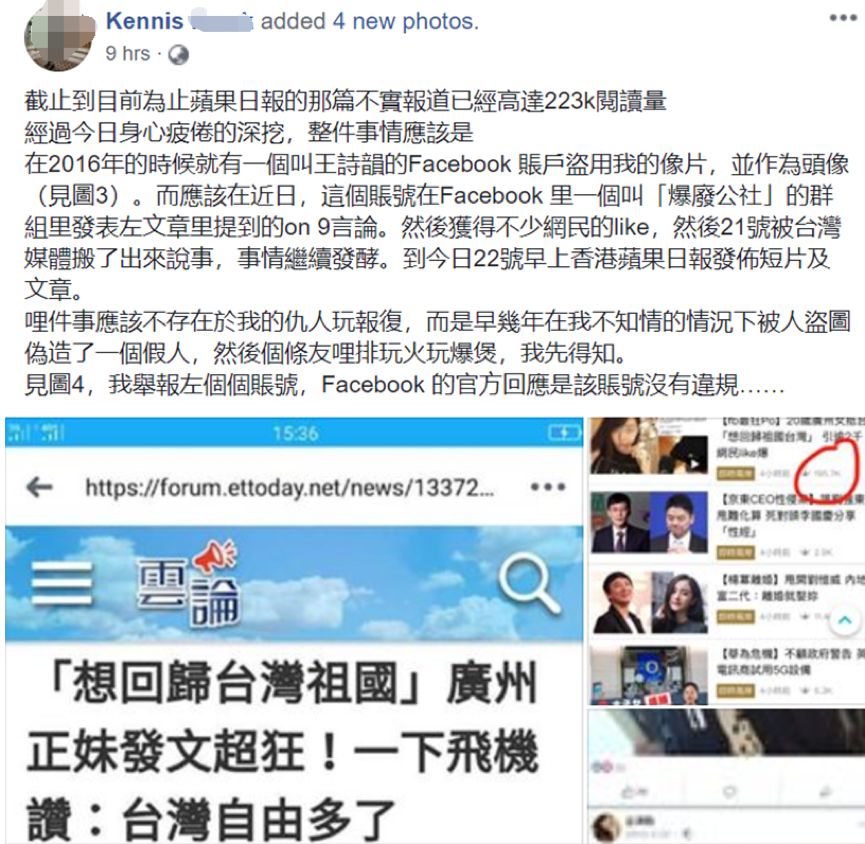Image resolution: width=865 pixels, height=844 pixels.
Task: Open the three-dots menu beside ettoday URL
Action: (x=547, y=487)
